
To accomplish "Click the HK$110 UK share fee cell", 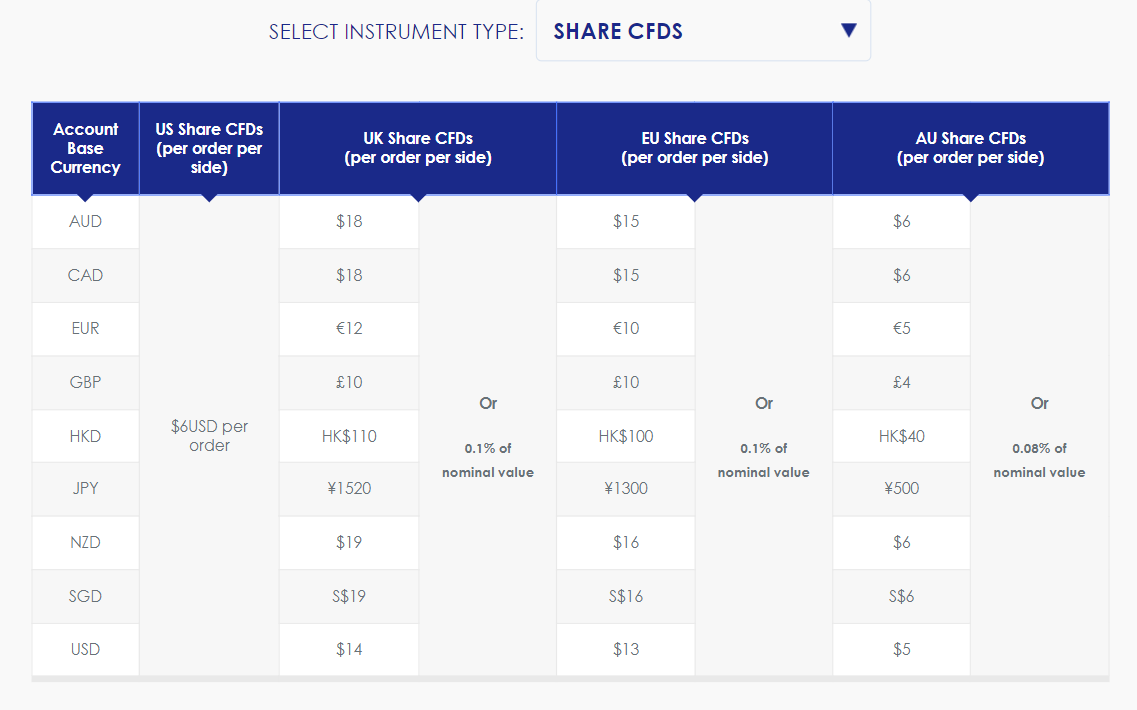I will 349,436.
